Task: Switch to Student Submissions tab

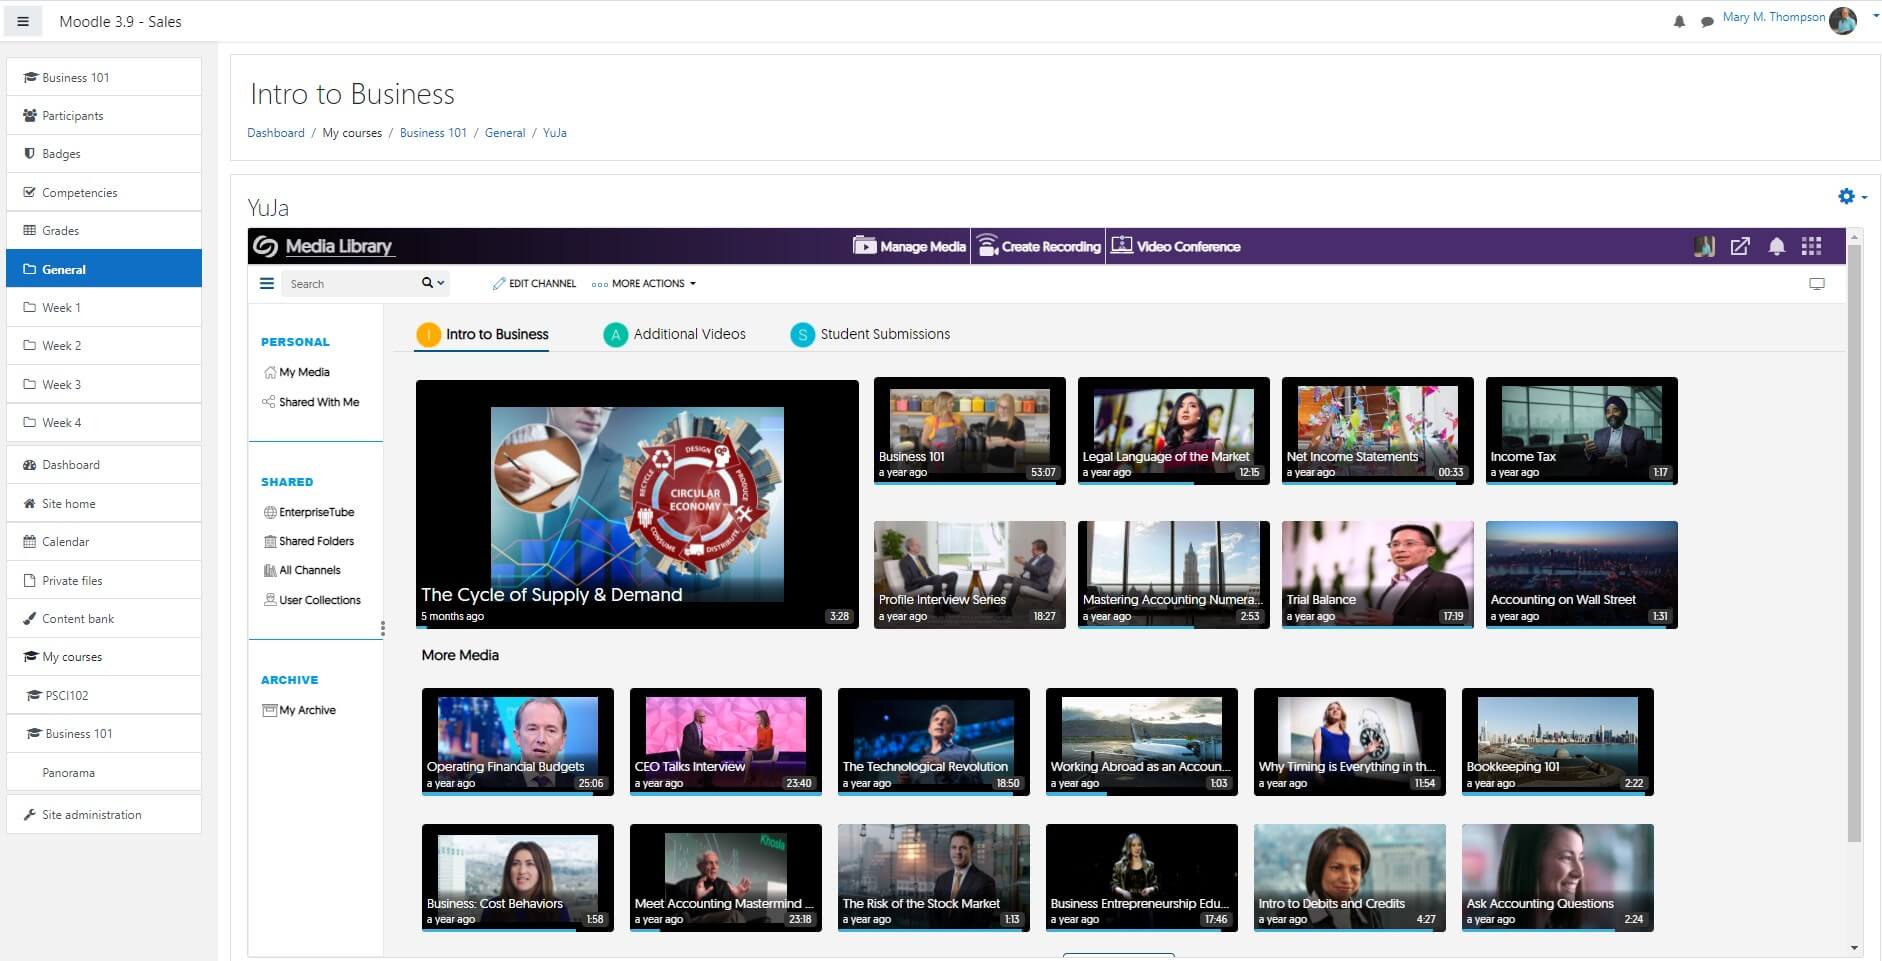Action: pos(870,334)
